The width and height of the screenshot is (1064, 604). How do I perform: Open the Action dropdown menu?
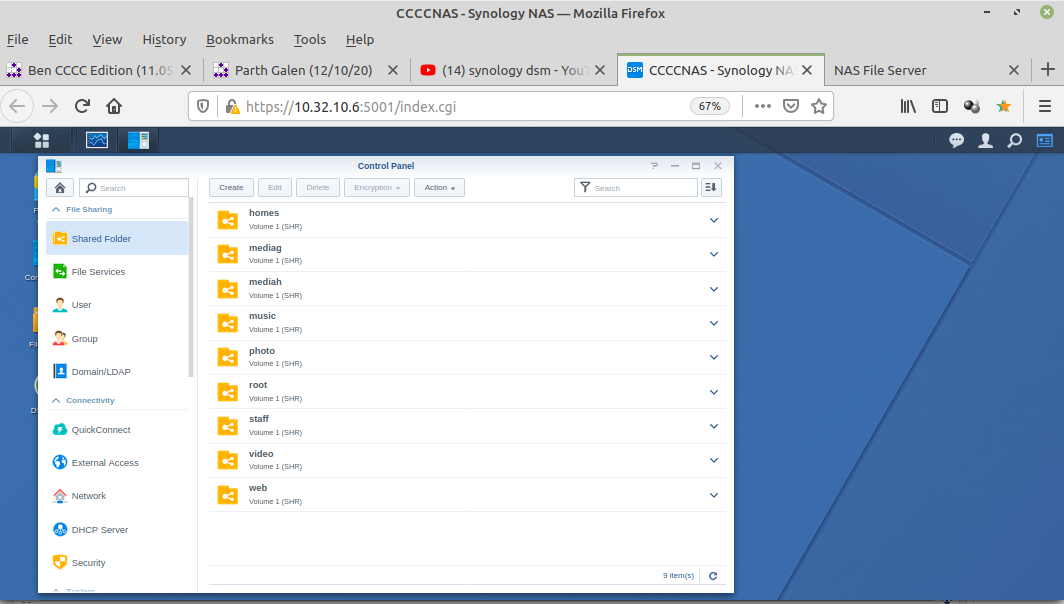[x=439, y=187]
